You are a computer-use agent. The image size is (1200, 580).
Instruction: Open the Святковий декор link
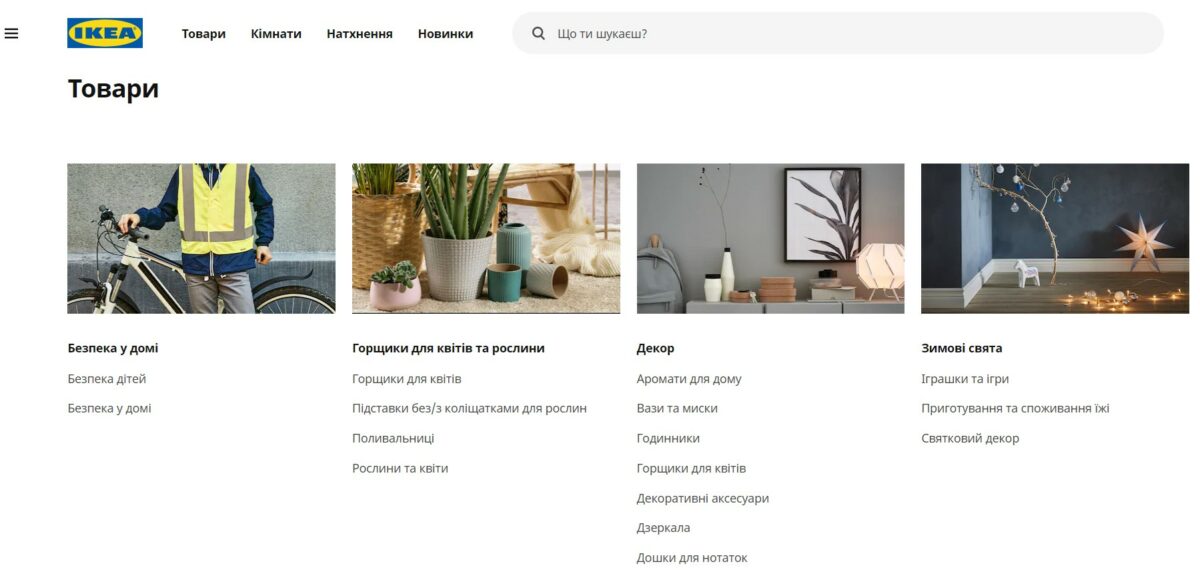tap(970, 438)
